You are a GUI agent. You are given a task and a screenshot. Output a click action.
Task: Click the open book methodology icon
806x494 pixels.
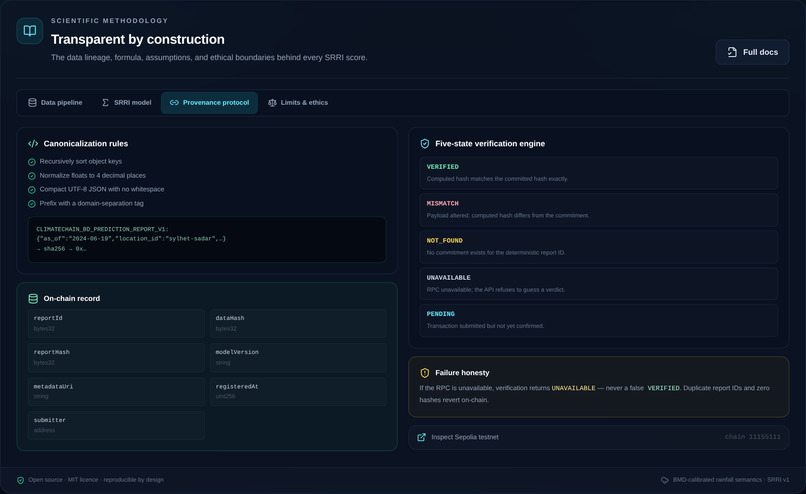(x=30, y=31)
